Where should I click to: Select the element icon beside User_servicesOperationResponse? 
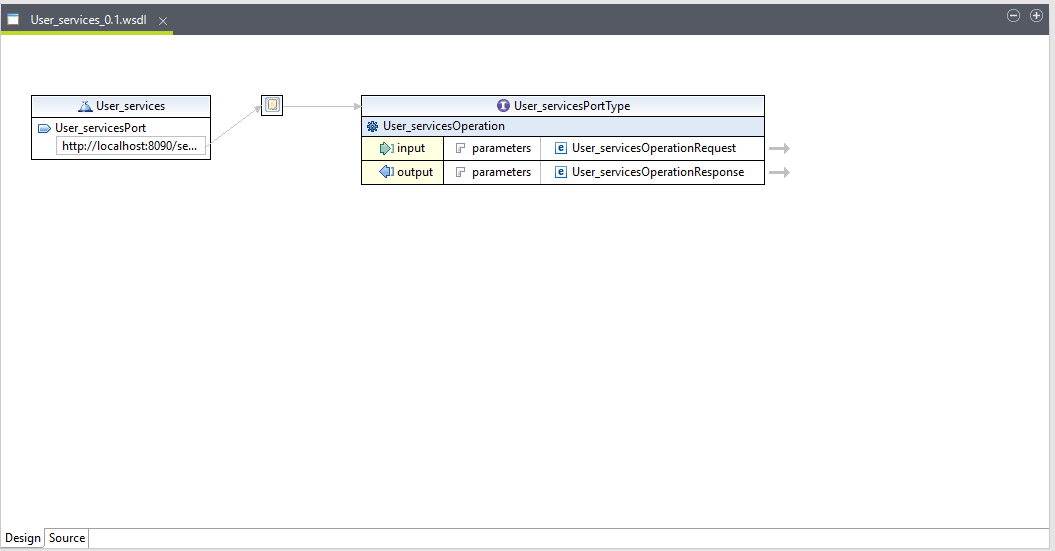coord(561,172)
